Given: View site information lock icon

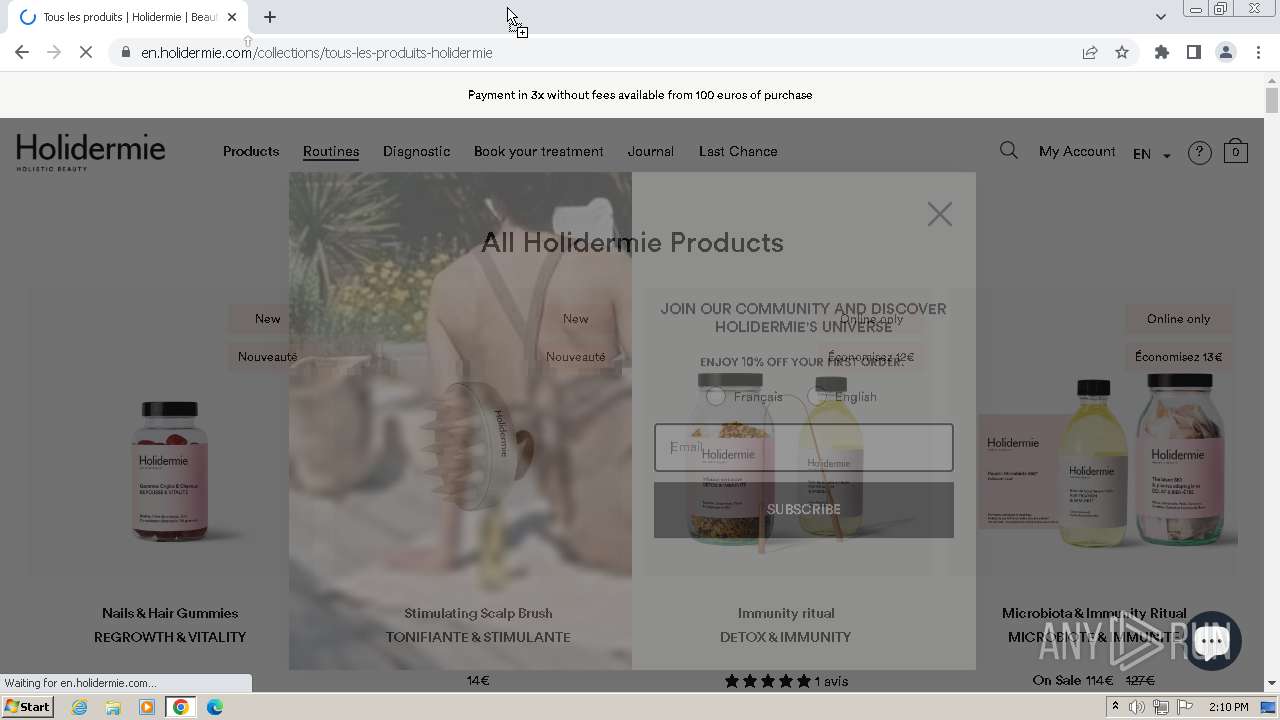Looking at the screenshot, I should click(126, 52).
